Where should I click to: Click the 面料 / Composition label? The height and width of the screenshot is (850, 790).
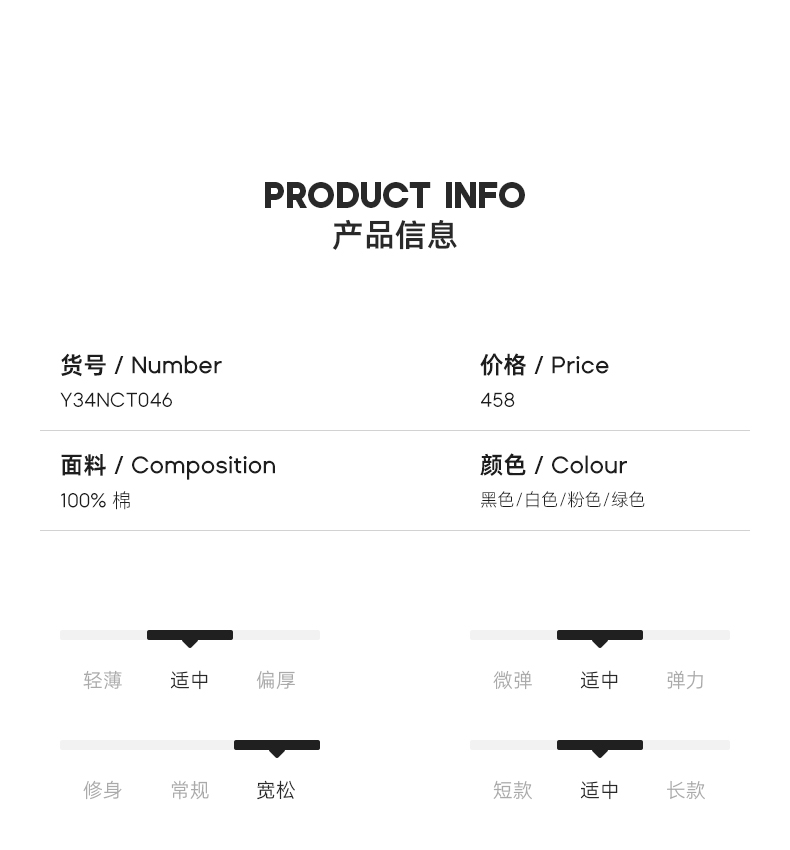click(x=168, y=466)
